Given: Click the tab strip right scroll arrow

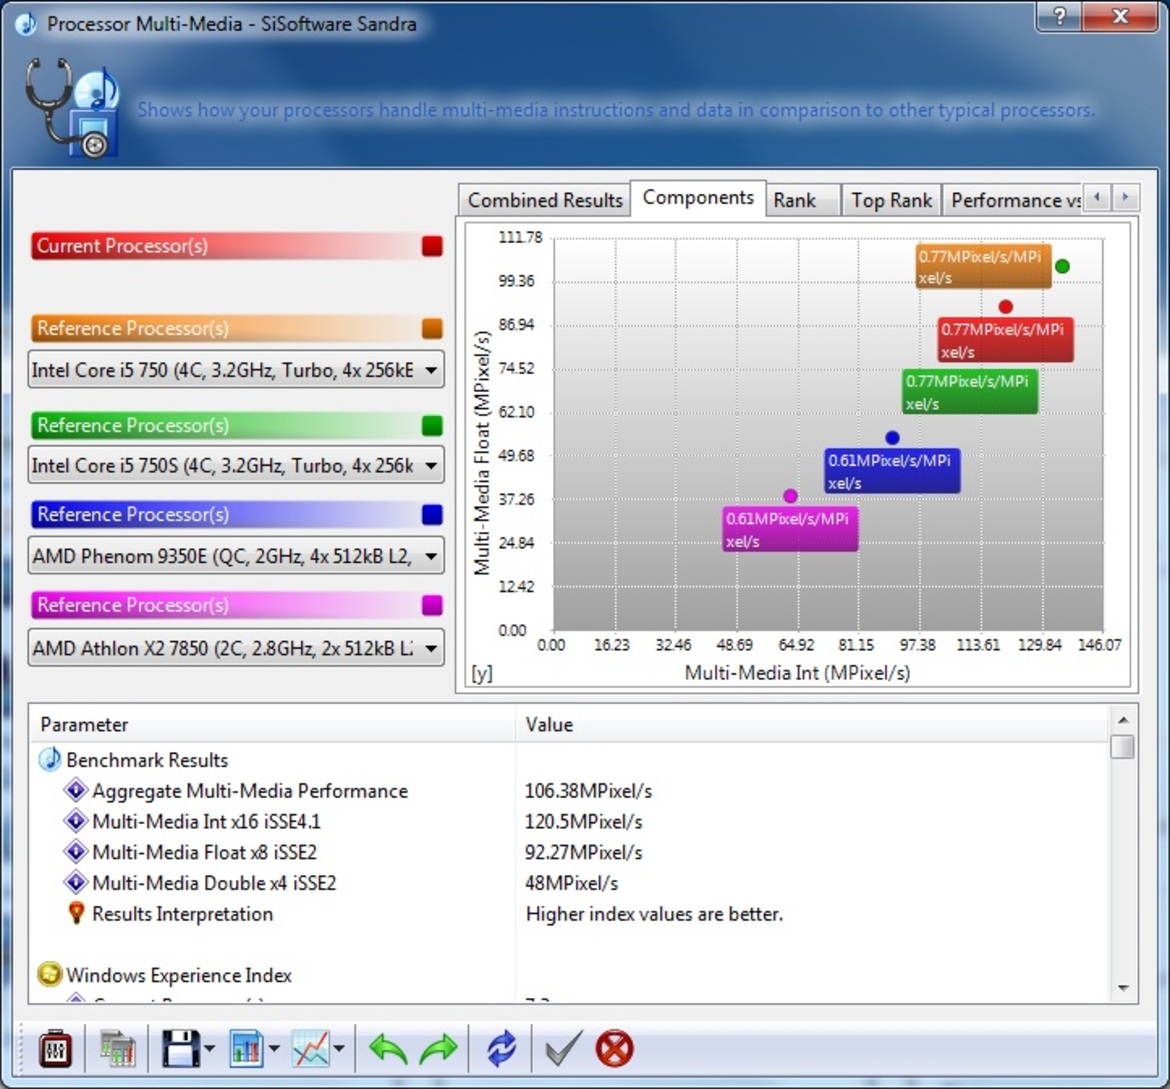Looking at the screenshot, I should (1125, 198).
